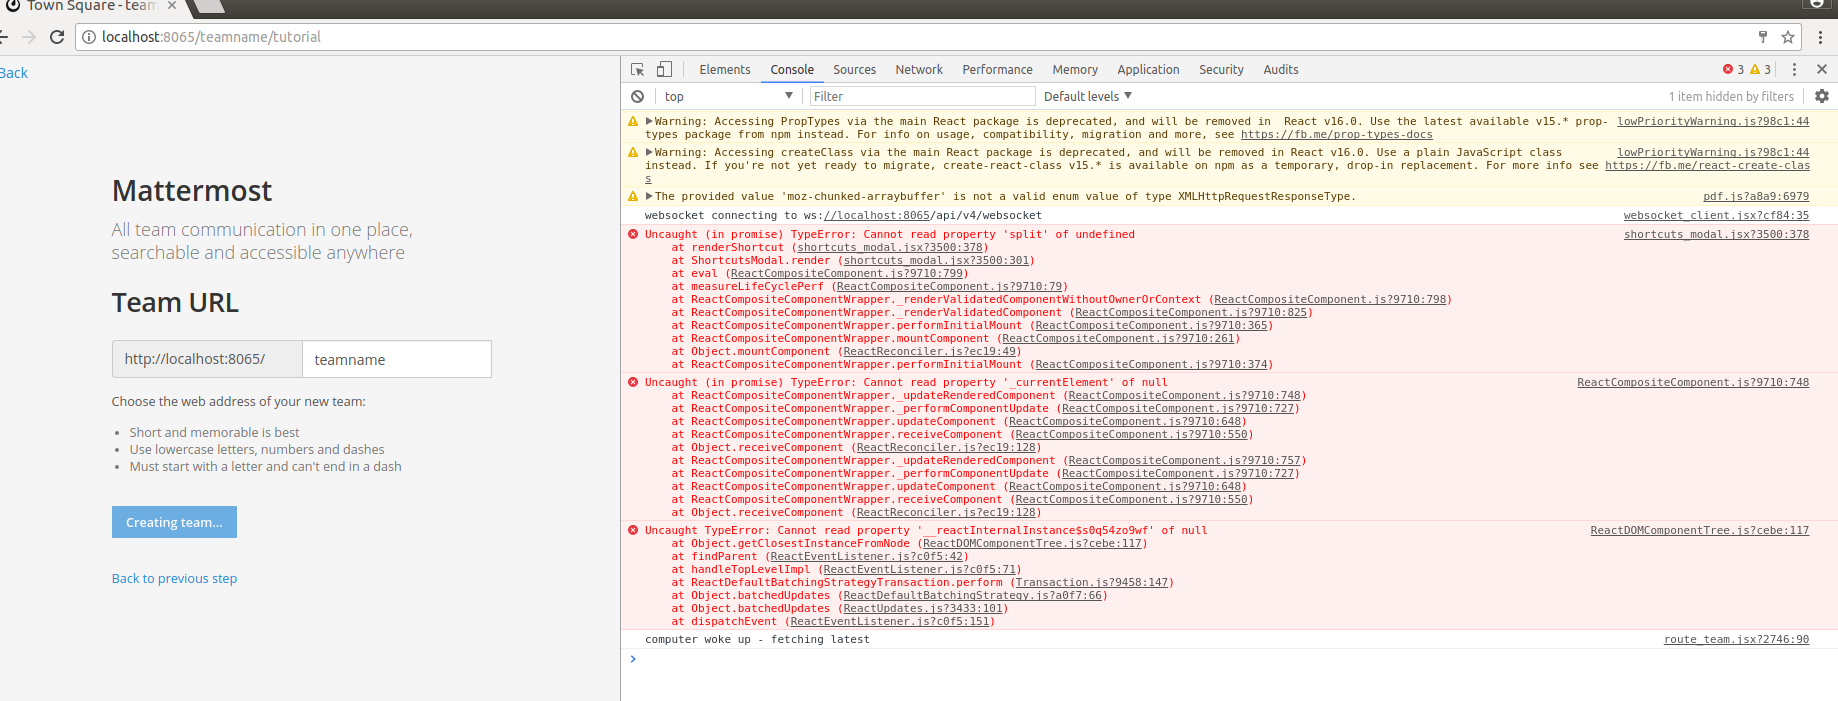This screenshot has height=701, width=1838.
Task: Open ReactDefaultBatchingStrategy.js?a0f7:66 link
Action: [x=972, y=595]
